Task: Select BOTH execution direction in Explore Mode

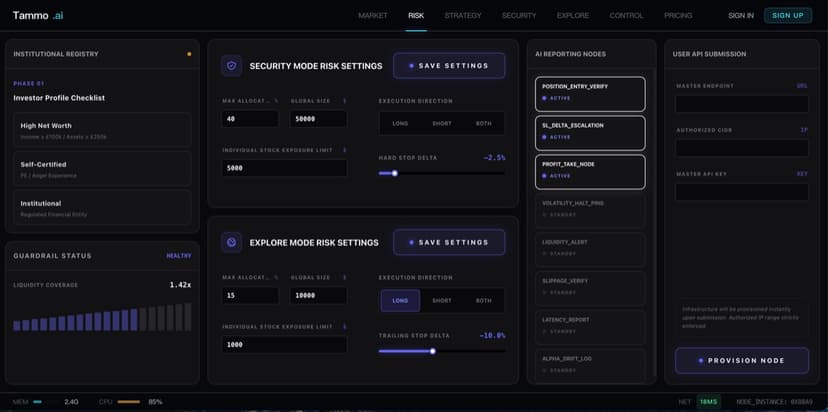Action: (484, 301)
